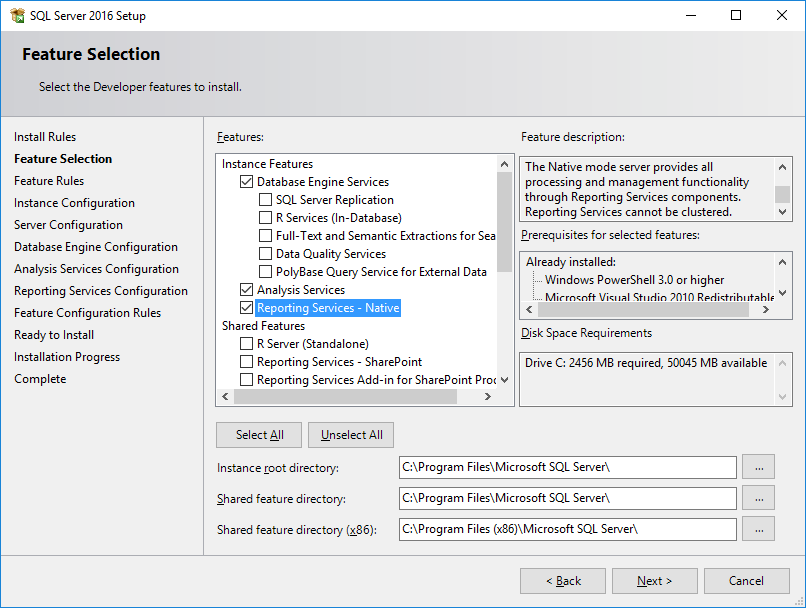Select Feature Configuration Rules step
The image size is (806, 608).
click(x=87, y=313)
